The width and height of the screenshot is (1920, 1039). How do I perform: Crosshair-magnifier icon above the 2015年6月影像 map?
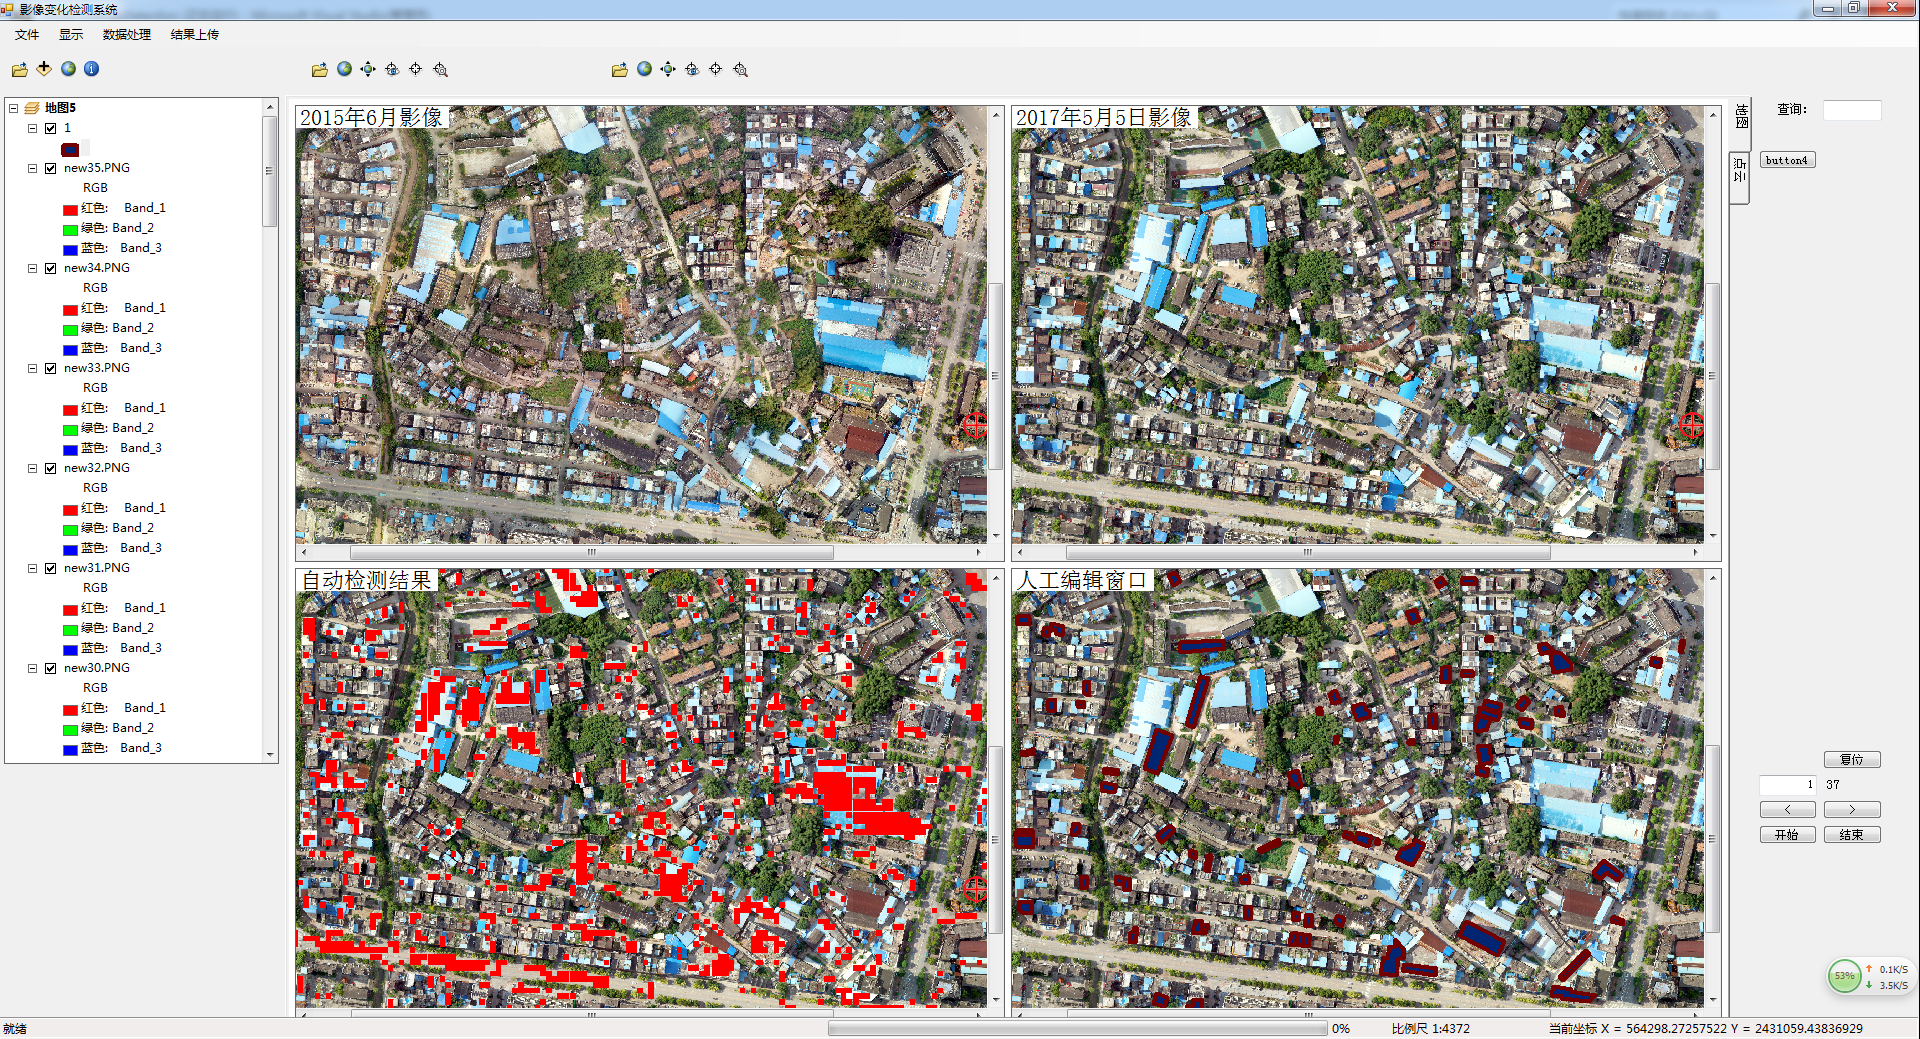(x=440, y=69)
